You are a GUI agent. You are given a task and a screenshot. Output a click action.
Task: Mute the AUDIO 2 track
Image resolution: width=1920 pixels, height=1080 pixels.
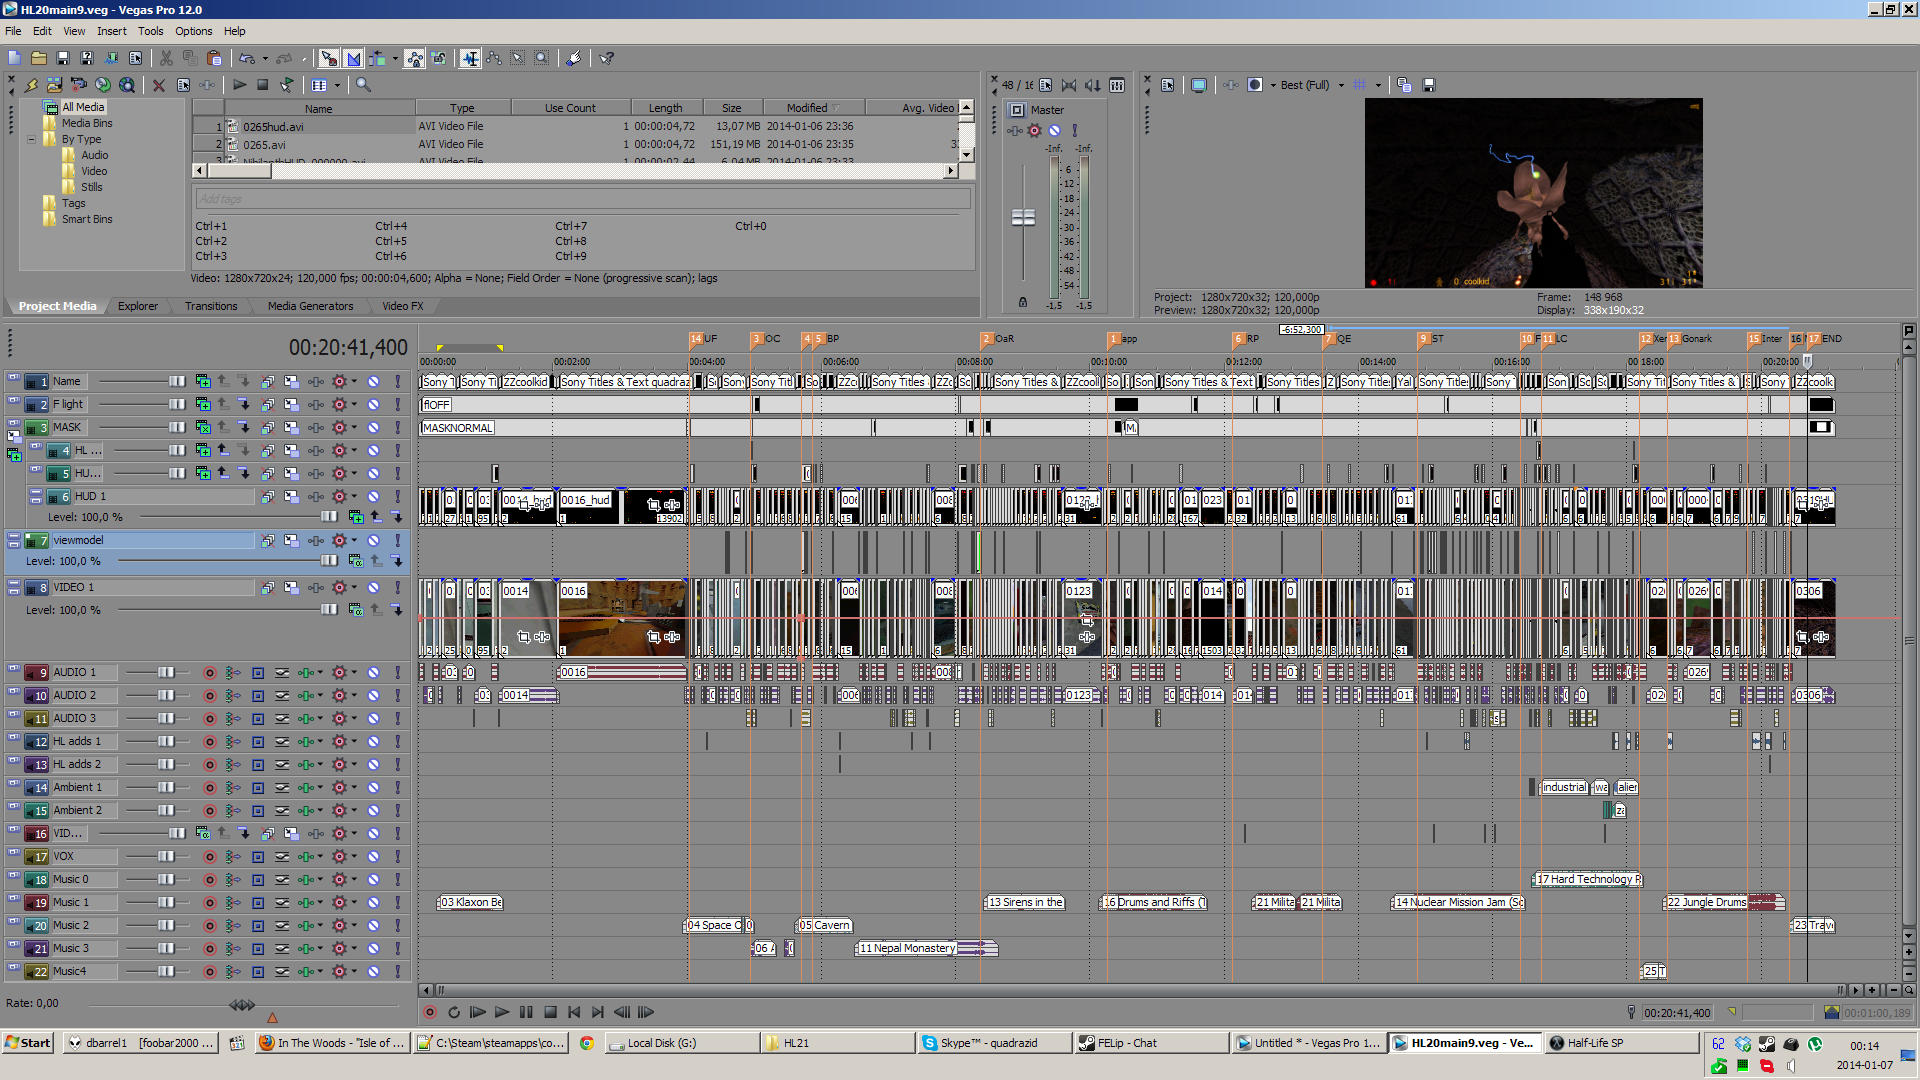coord(373,696)
